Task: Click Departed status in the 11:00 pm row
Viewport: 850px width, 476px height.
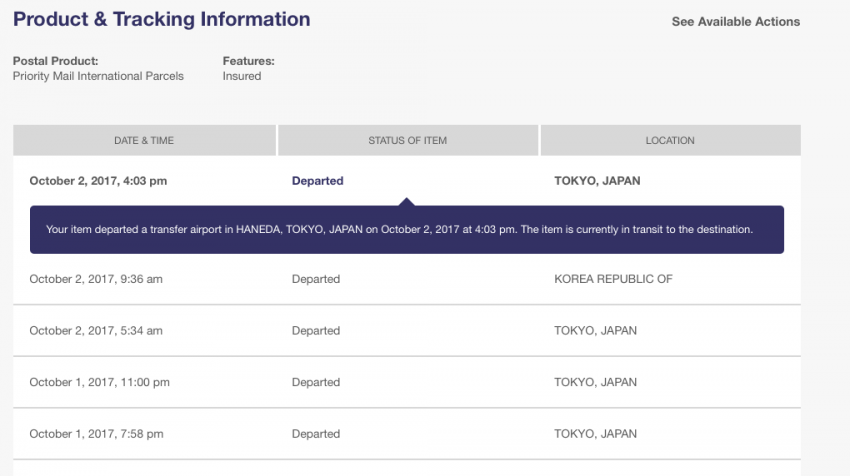Action: 316,382
